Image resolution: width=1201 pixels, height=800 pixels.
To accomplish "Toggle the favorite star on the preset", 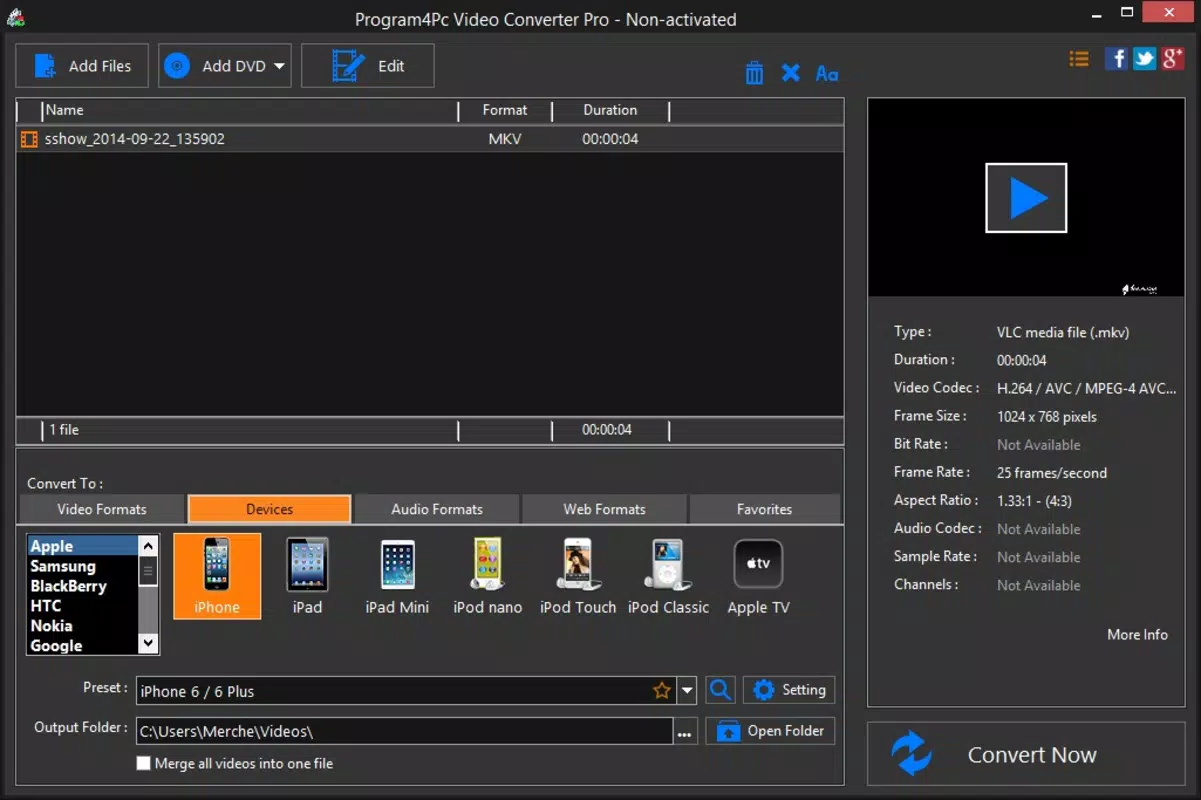I will tap(662, 691).
